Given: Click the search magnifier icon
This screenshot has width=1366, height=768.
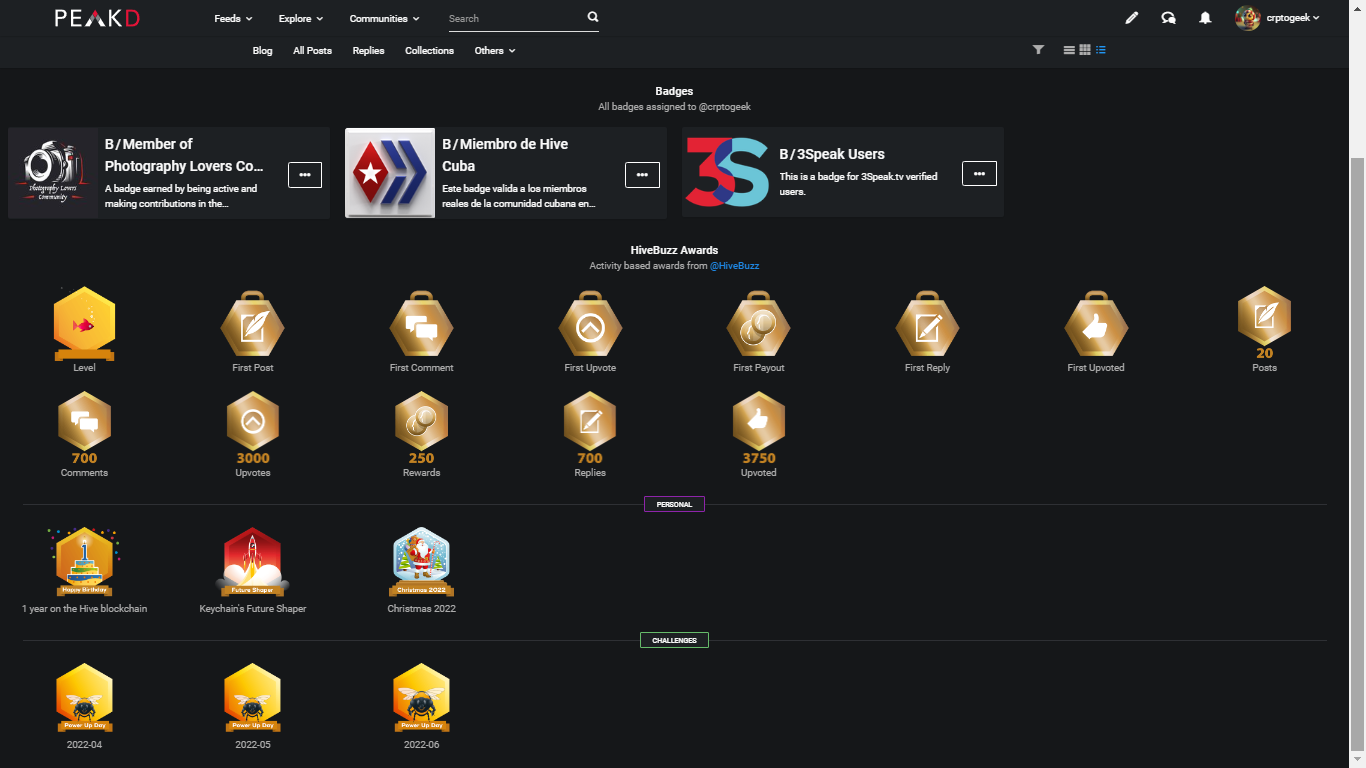Looking at the screenshot, I should point(592,17).
